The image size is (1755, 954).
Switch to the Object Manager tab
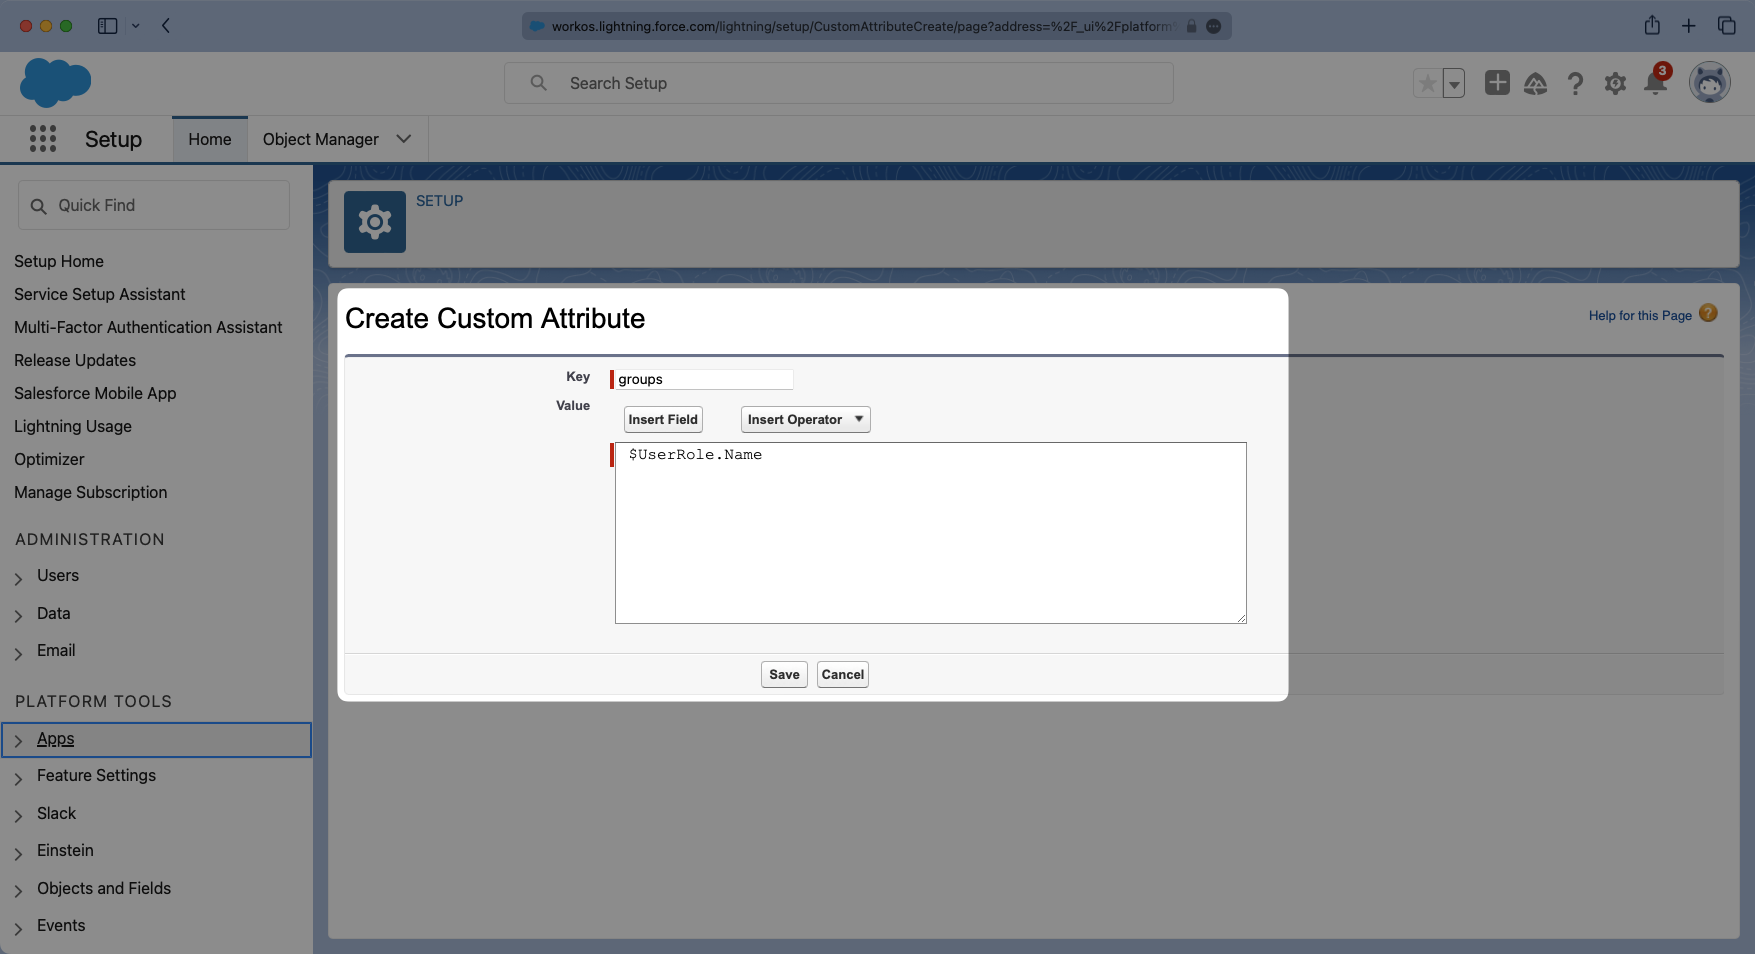[320, 139]
